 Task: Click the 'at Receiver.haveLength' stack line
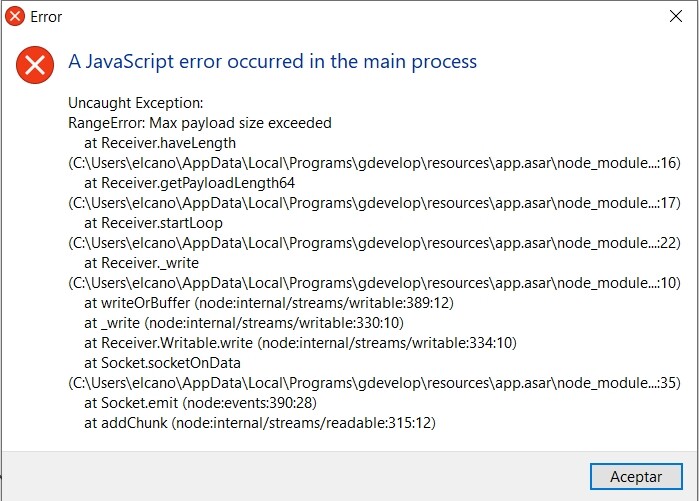coord(160,143)
